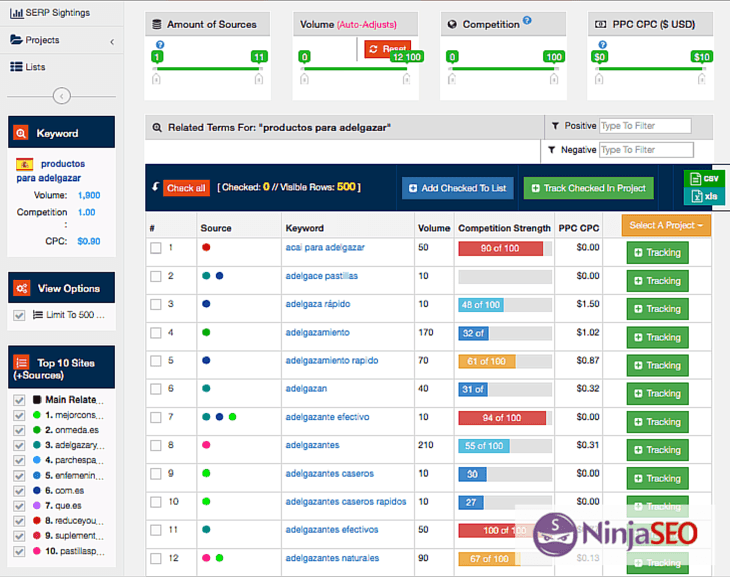
Task: Click the check-all arrow icon
Action: point(155,187)
